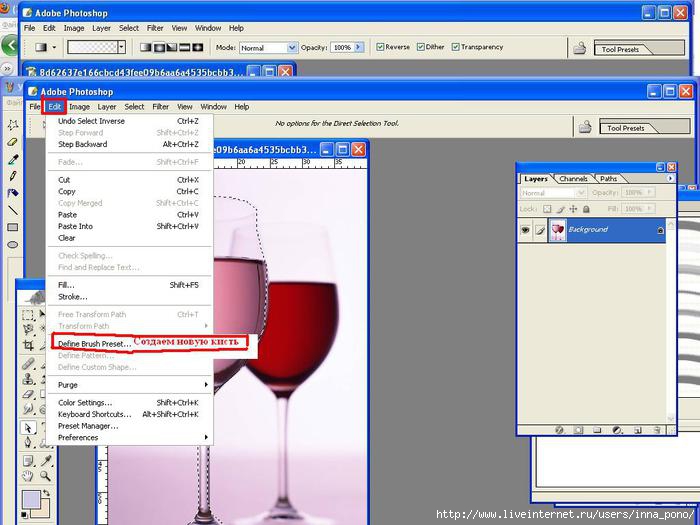
Task: Delete layer trash icon
Action: [657, 430]
